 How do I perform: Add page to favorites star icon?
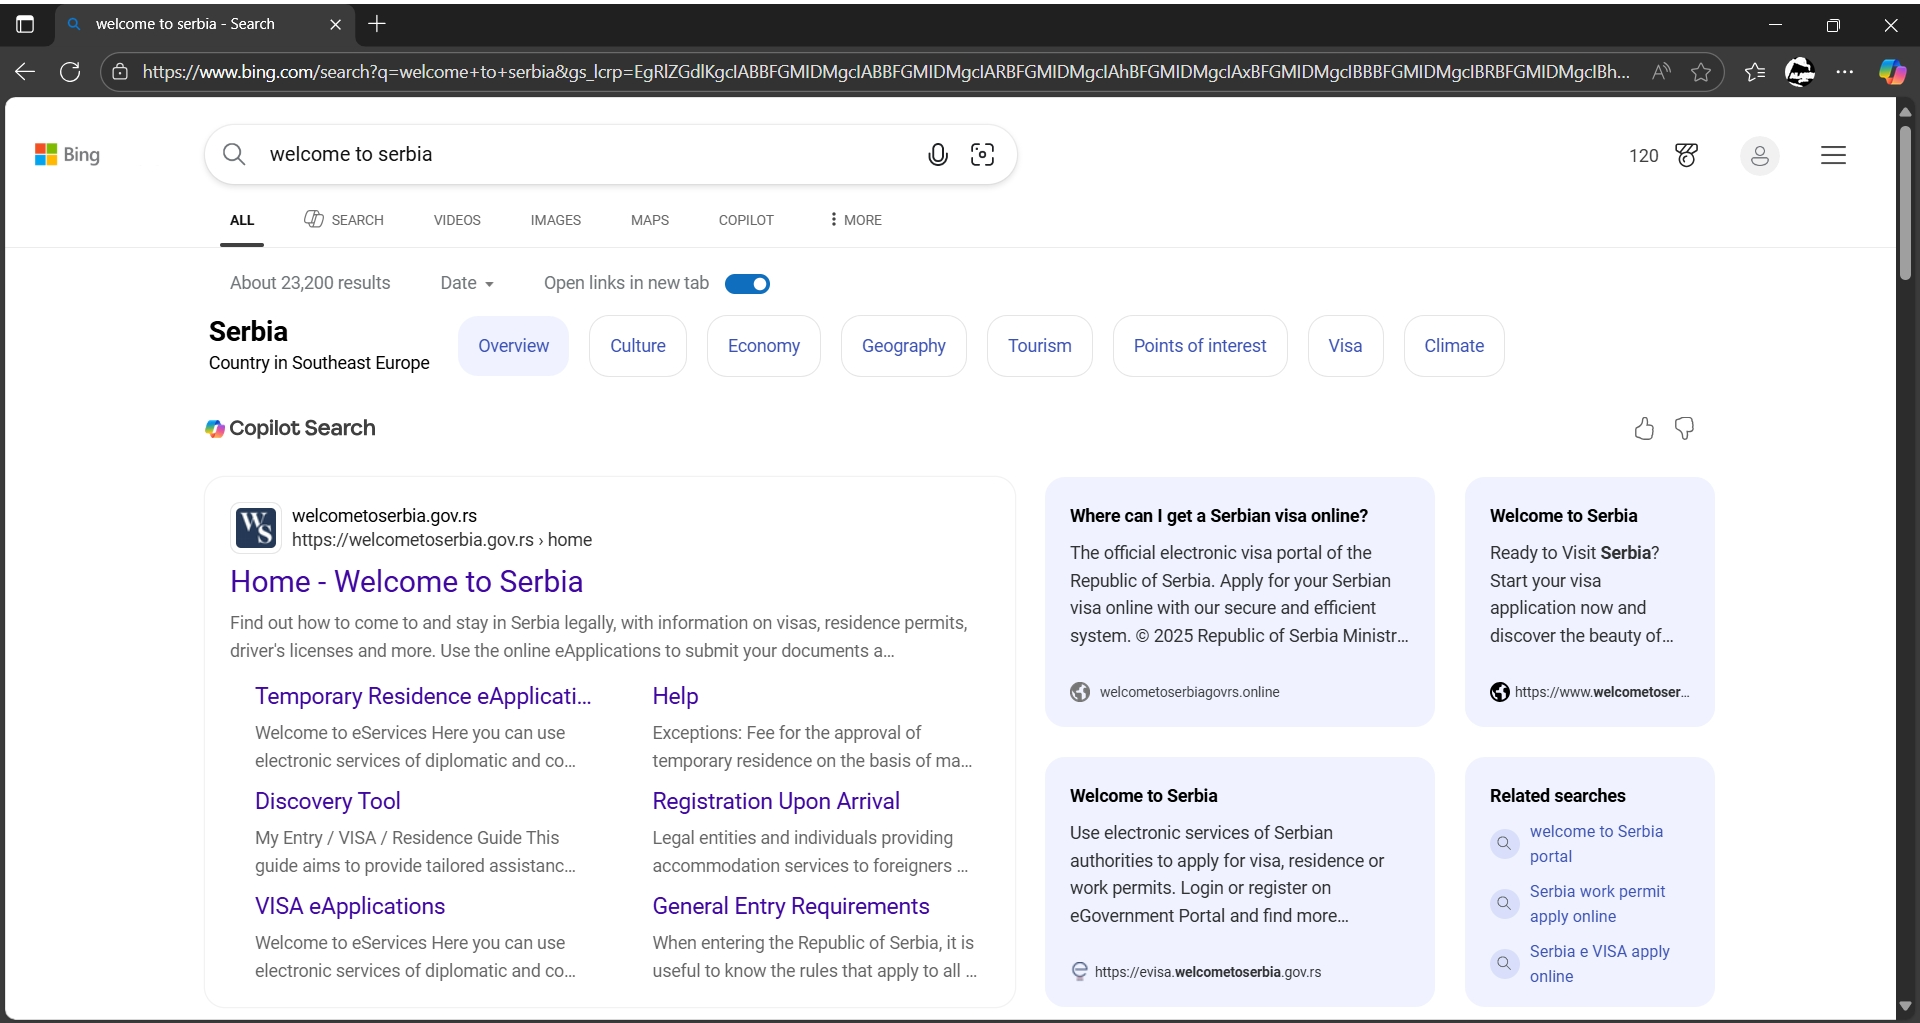(x=1700, y=72)
